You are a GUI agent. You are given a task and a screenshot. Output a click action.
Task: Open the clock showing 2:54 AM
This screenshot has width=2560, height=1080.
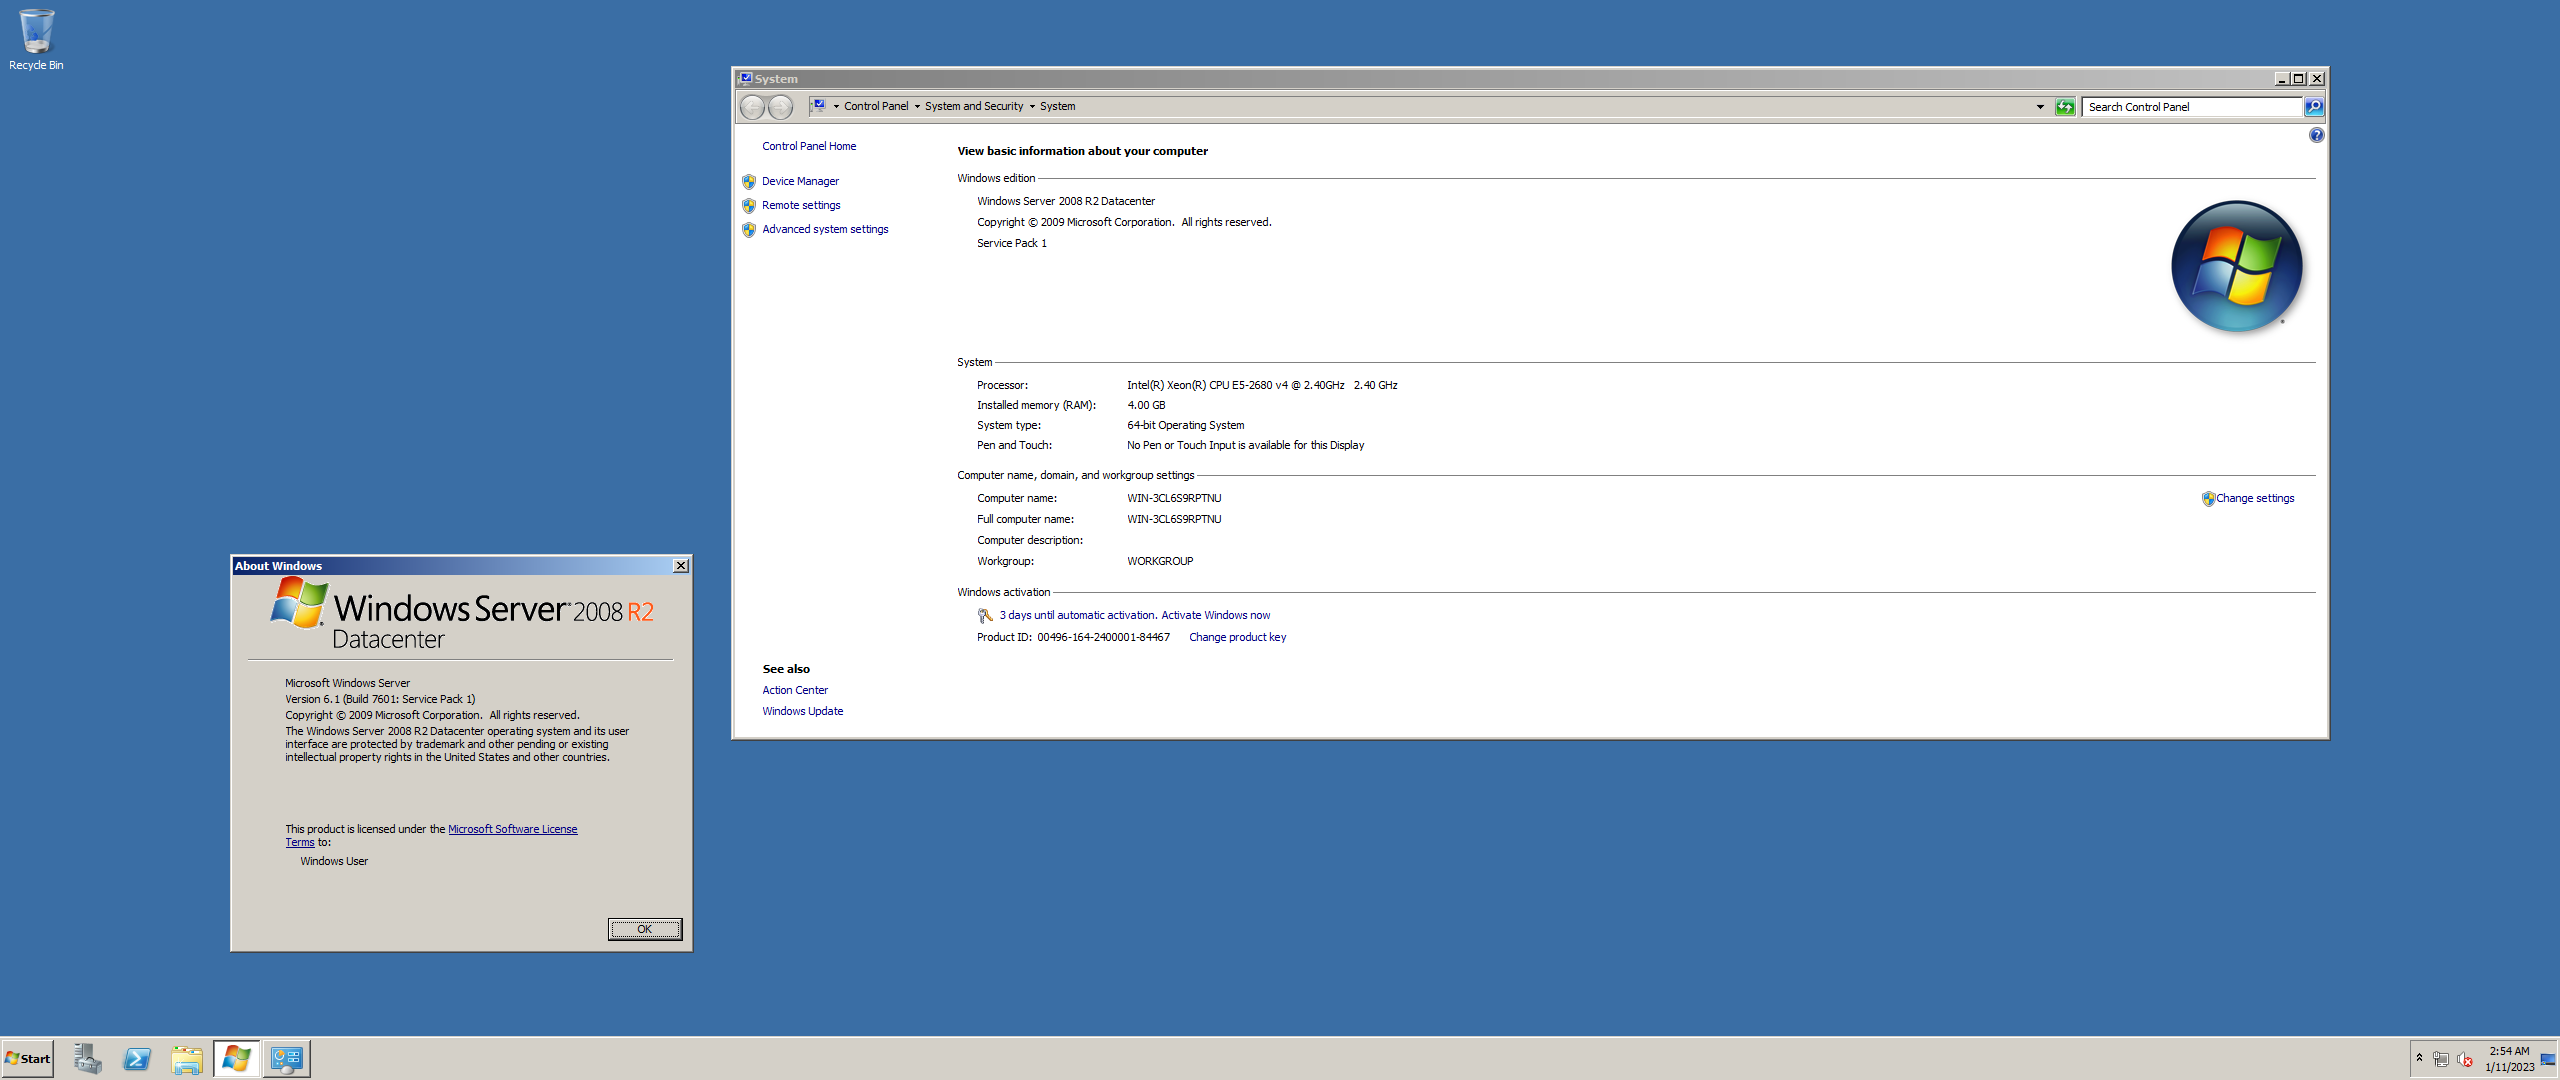(2509, 1059)
